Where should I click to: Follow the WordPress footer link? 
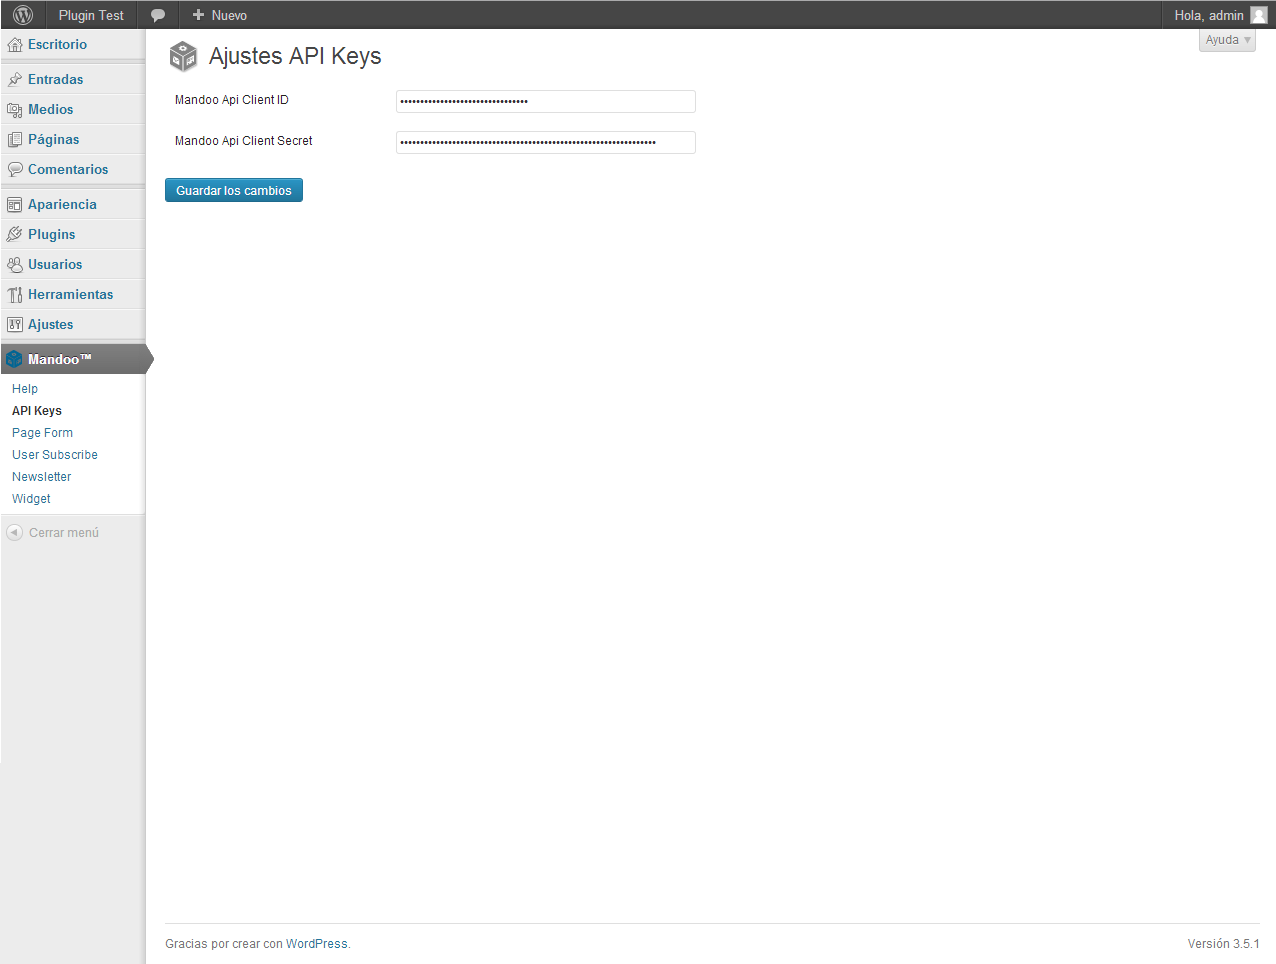tap(317, 944)
